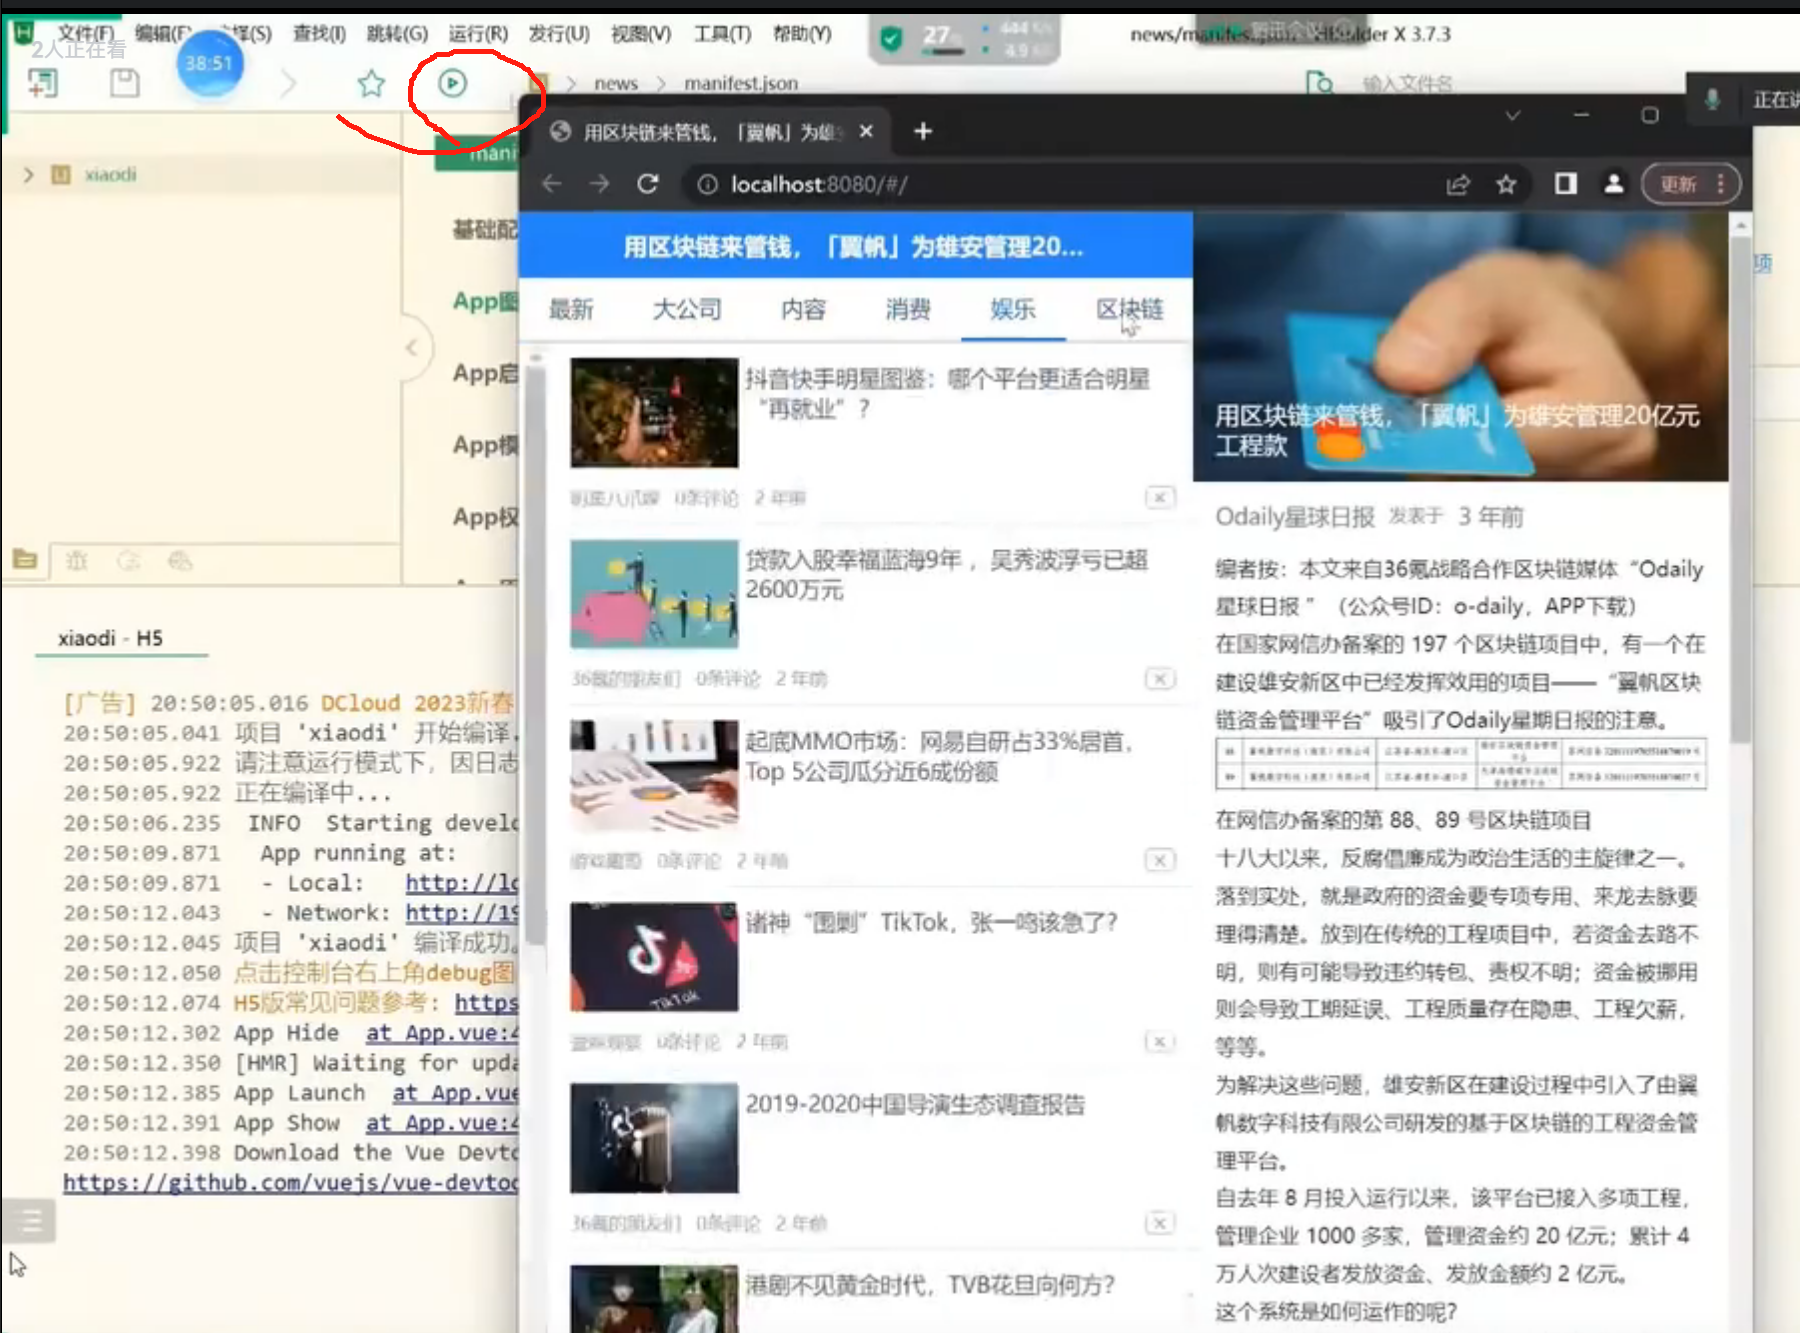Reload the localhost page in browser
This screenshot has height=1333, width=1800.
tap(648, 184)
